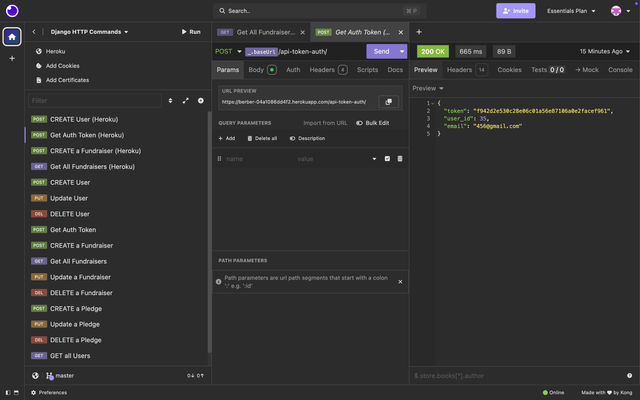The height and width of the screenshot is (400, 640).
Task: Open the Send options dropdown arrow
Action: point(402,51)
